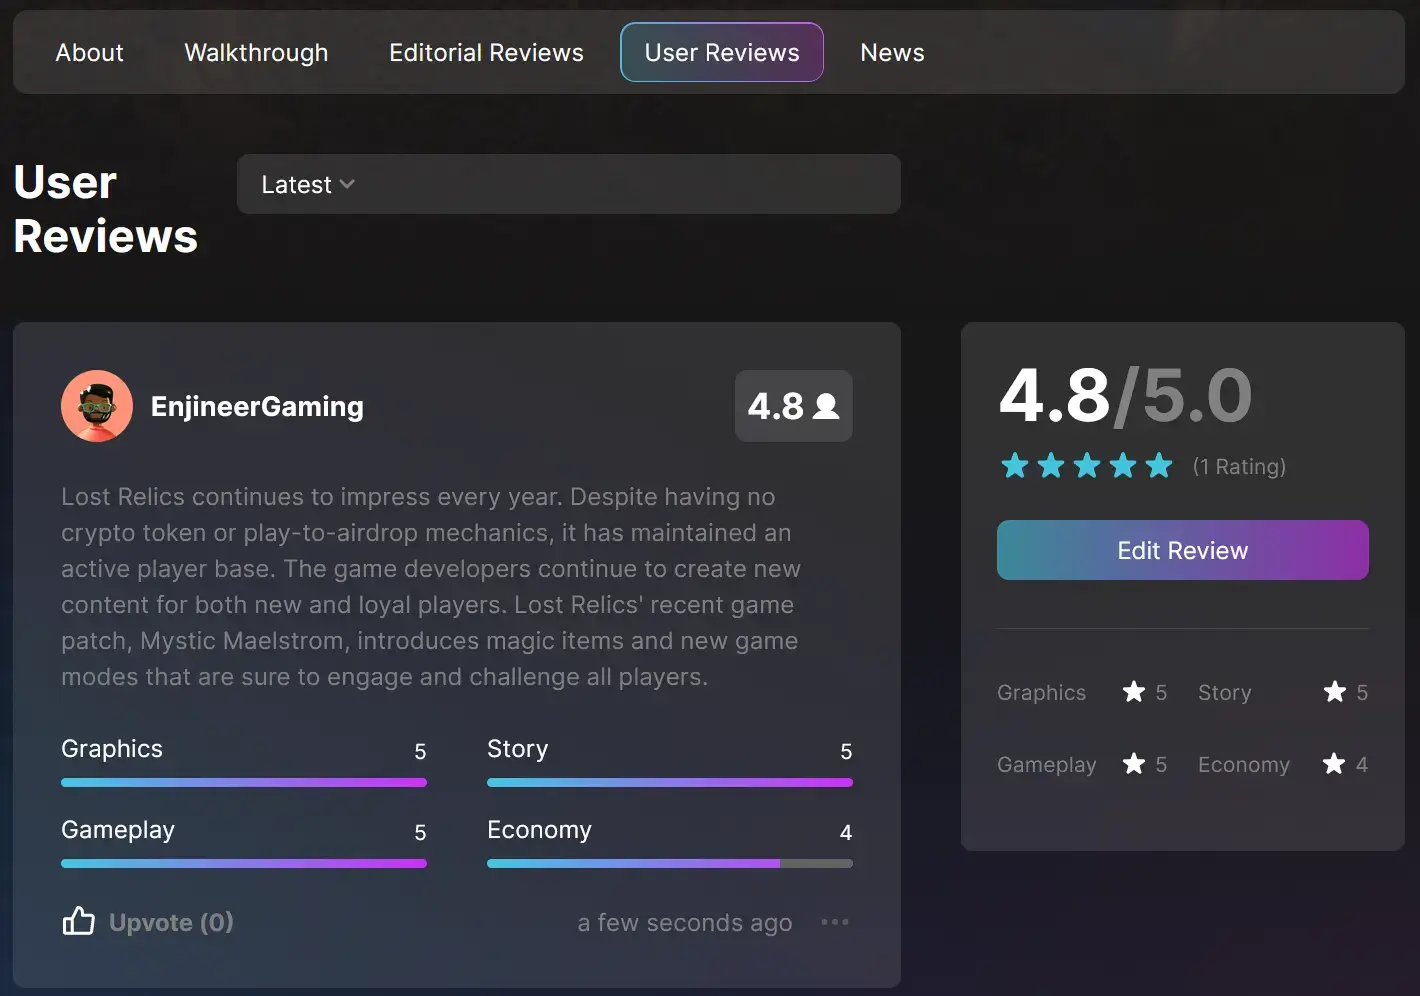Click the chevron arrow beside Latest
This screenshot has width=1420, height=996.
[x=347, y=185]
